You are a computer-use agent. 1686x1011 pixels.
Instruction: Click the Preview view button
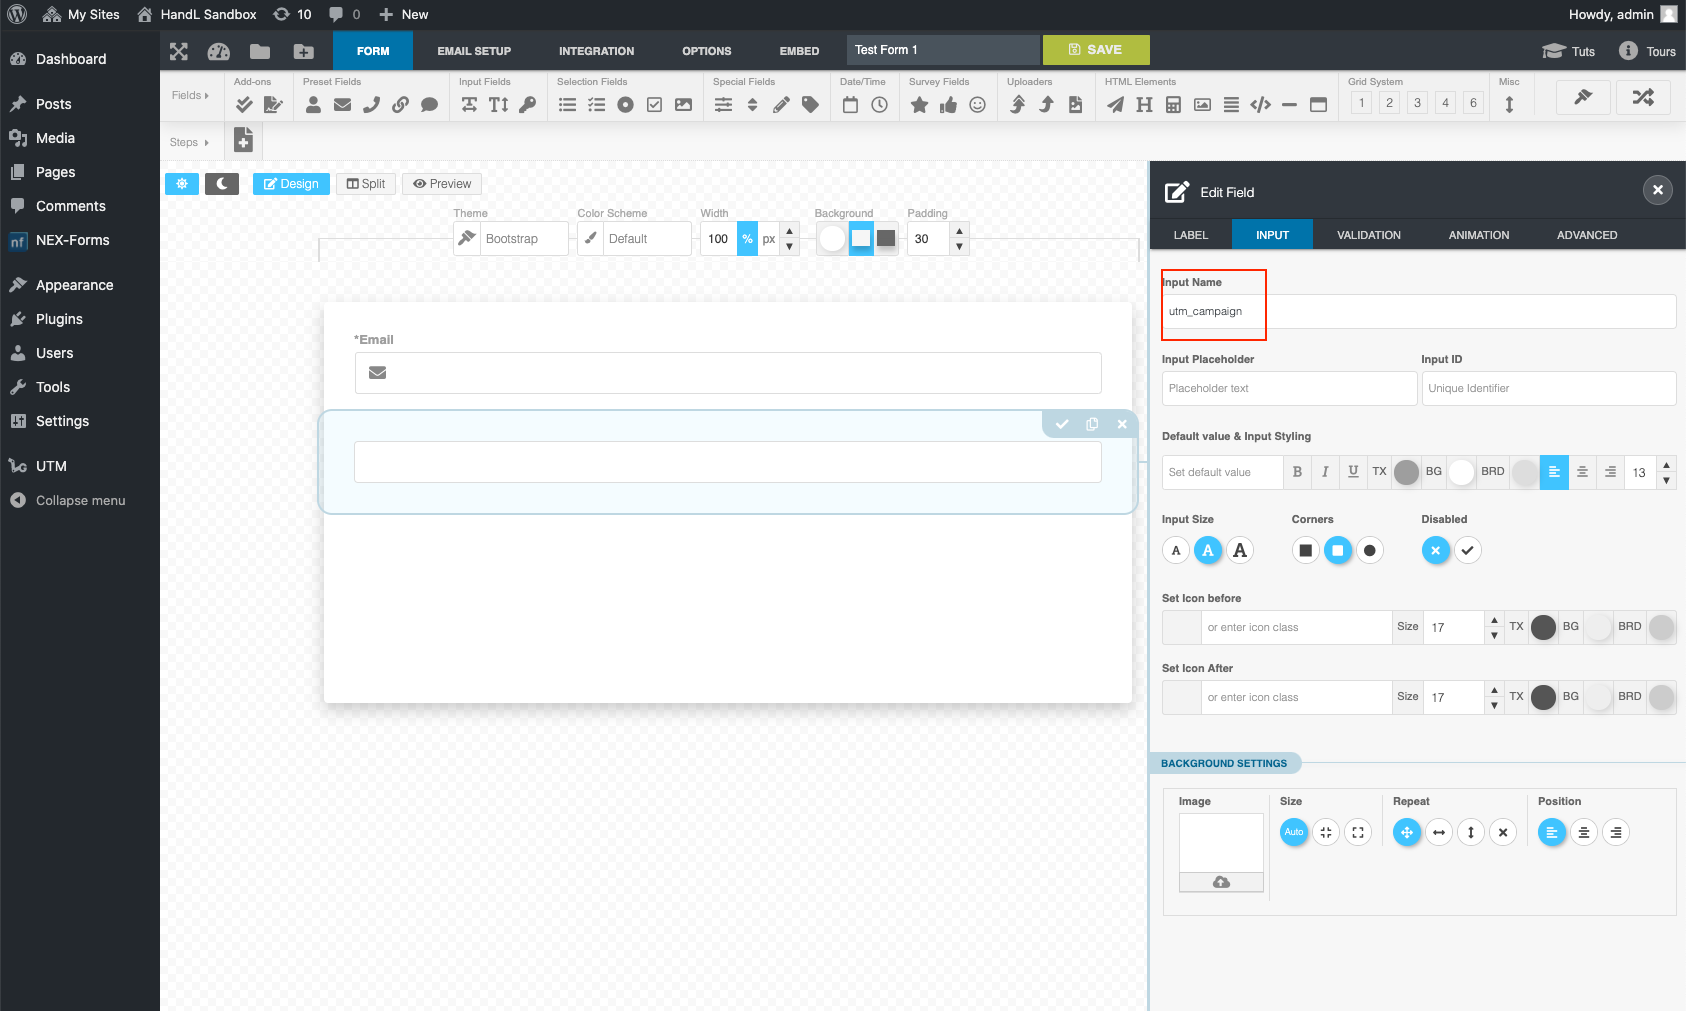pos(442,184)
